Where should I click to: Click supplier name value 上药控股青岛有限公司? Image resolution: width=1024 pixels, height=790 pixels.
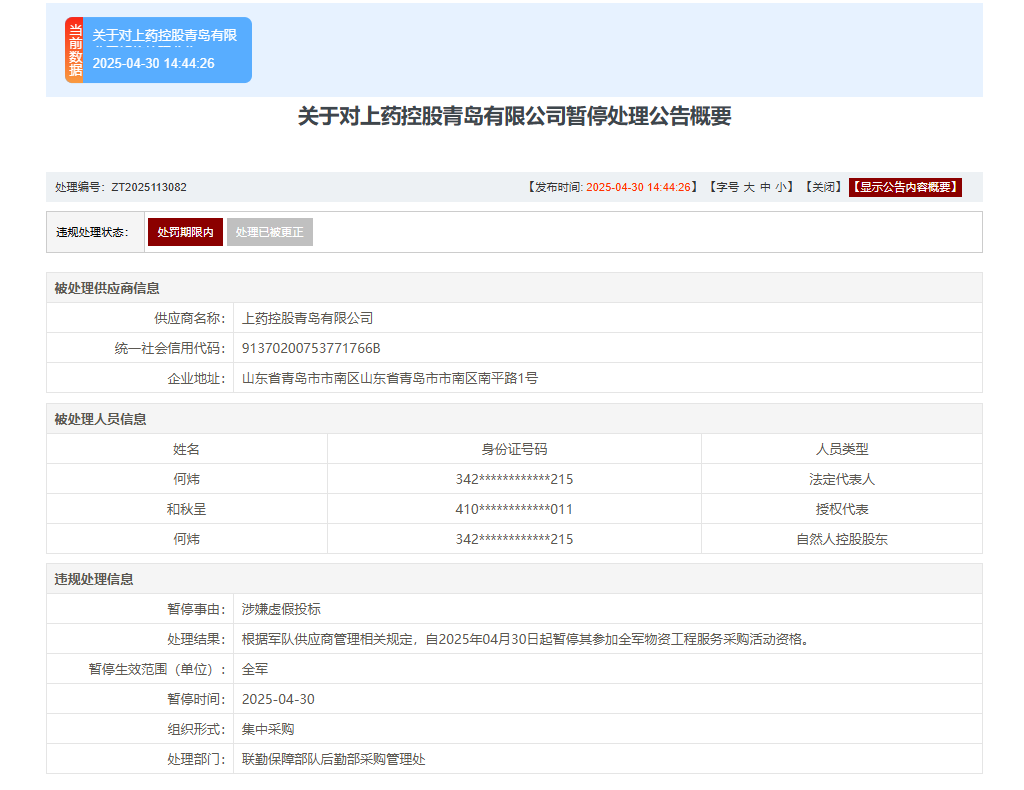(x=308, y=319)
